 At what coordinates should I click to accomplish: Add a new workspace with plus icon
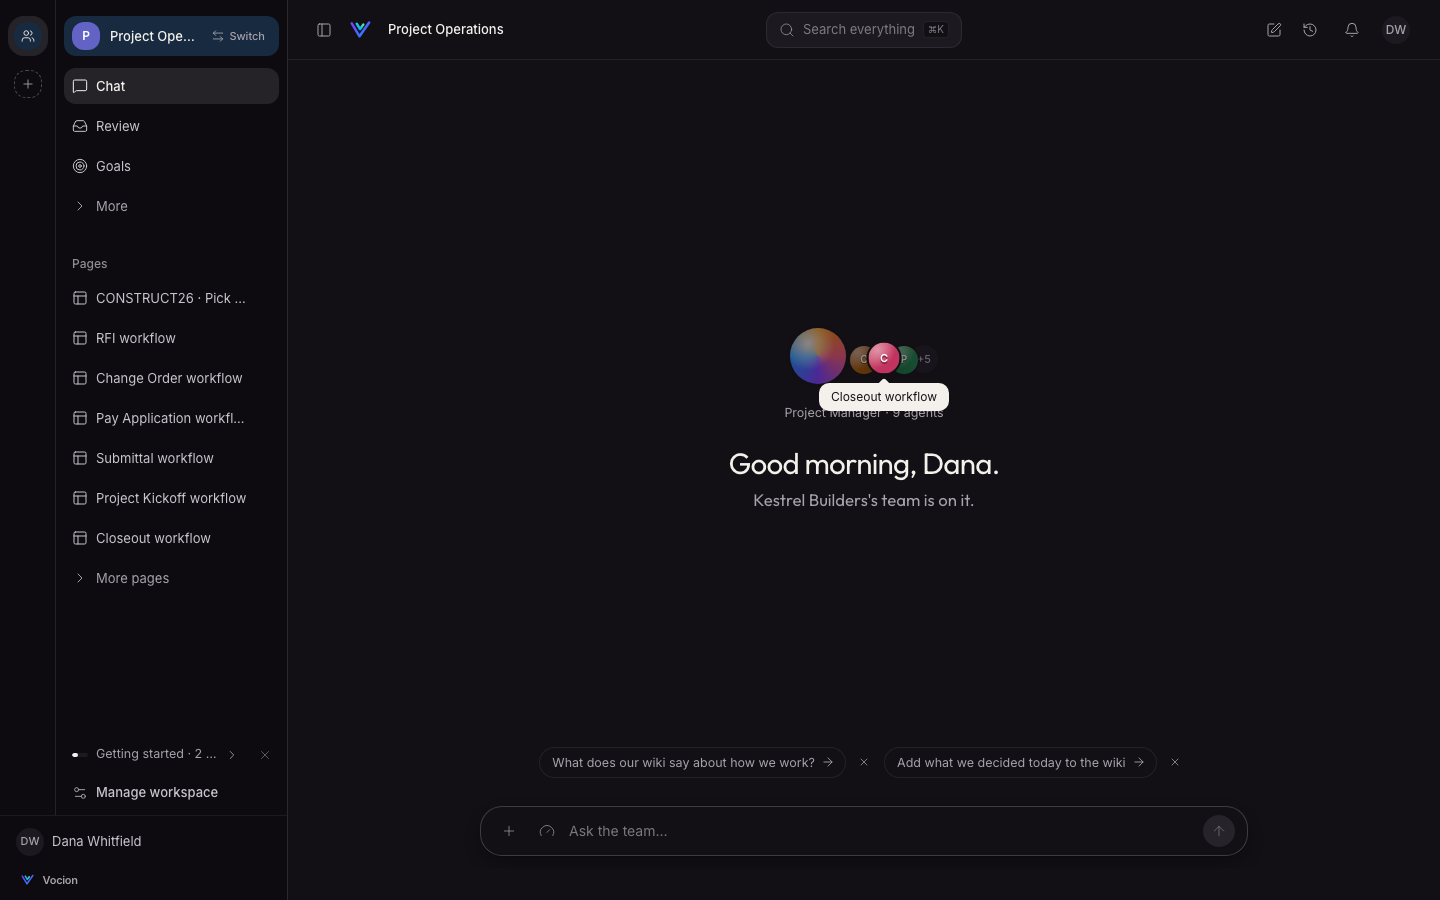tap(28, 84)
